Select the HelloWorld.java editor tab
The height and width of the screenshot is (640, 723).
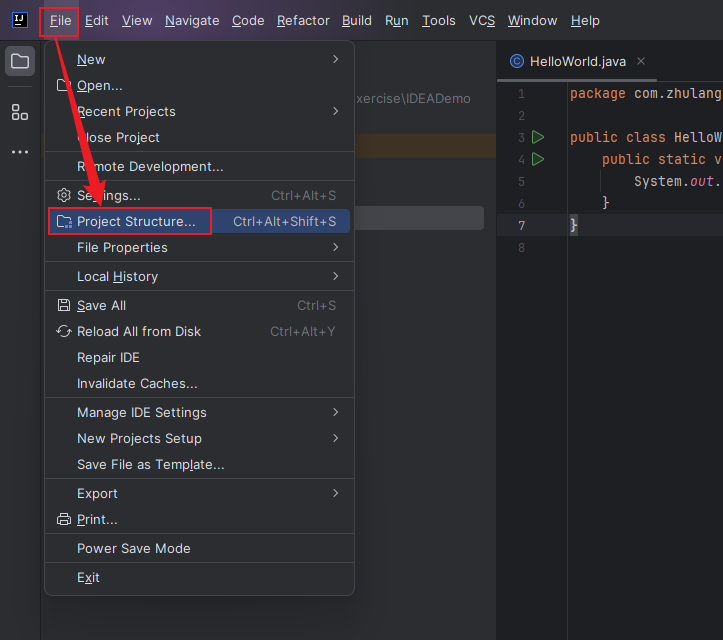pyautogui.click(x=577, y=61)
